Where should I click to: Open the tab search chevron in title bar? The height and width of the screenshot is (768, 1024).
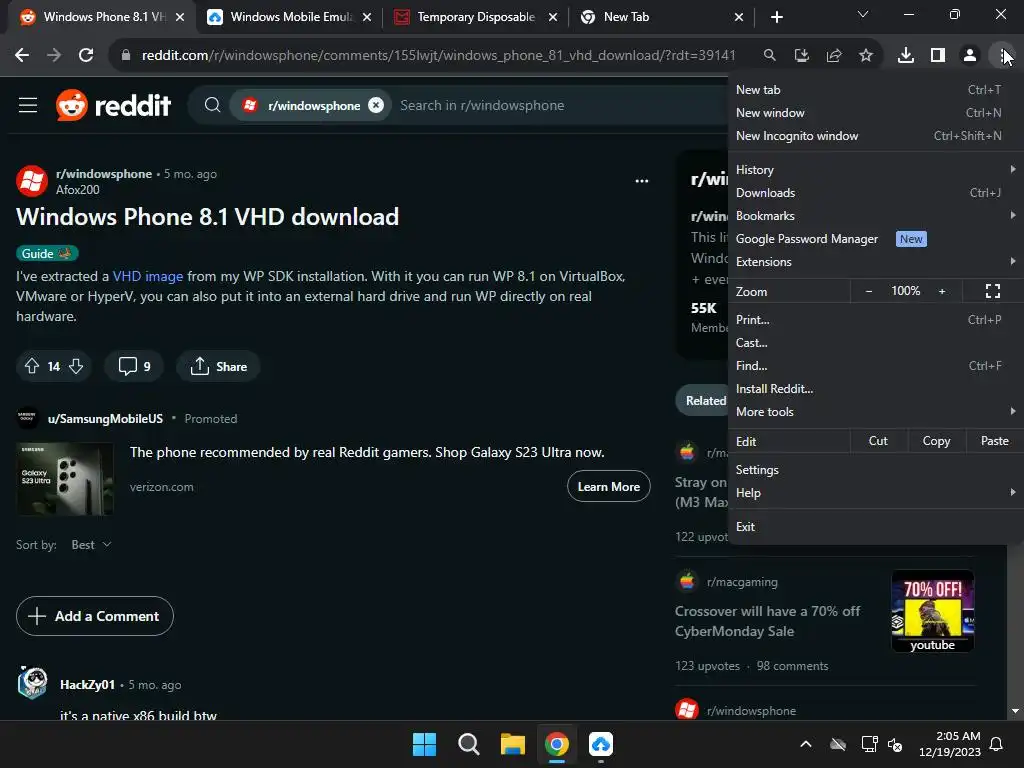(863, 14)
